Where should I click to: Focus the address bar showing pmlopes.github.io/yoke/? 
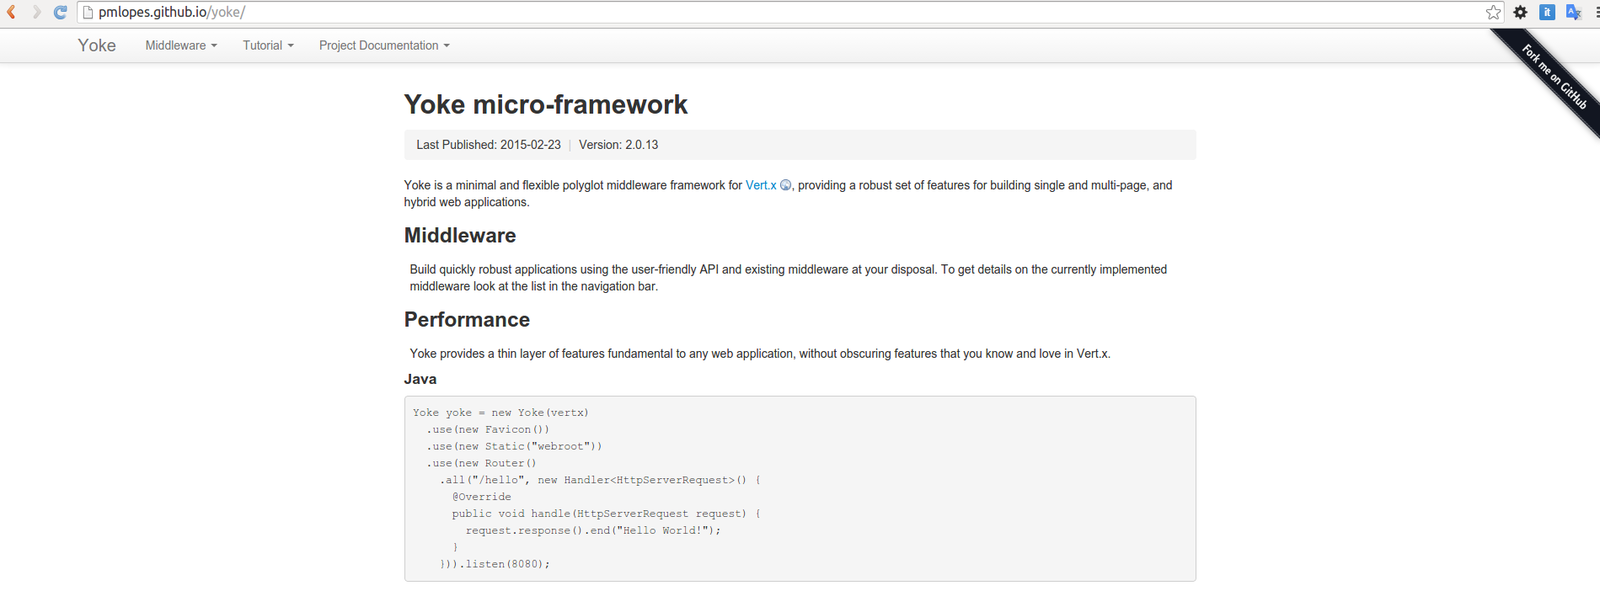[790, 12]
